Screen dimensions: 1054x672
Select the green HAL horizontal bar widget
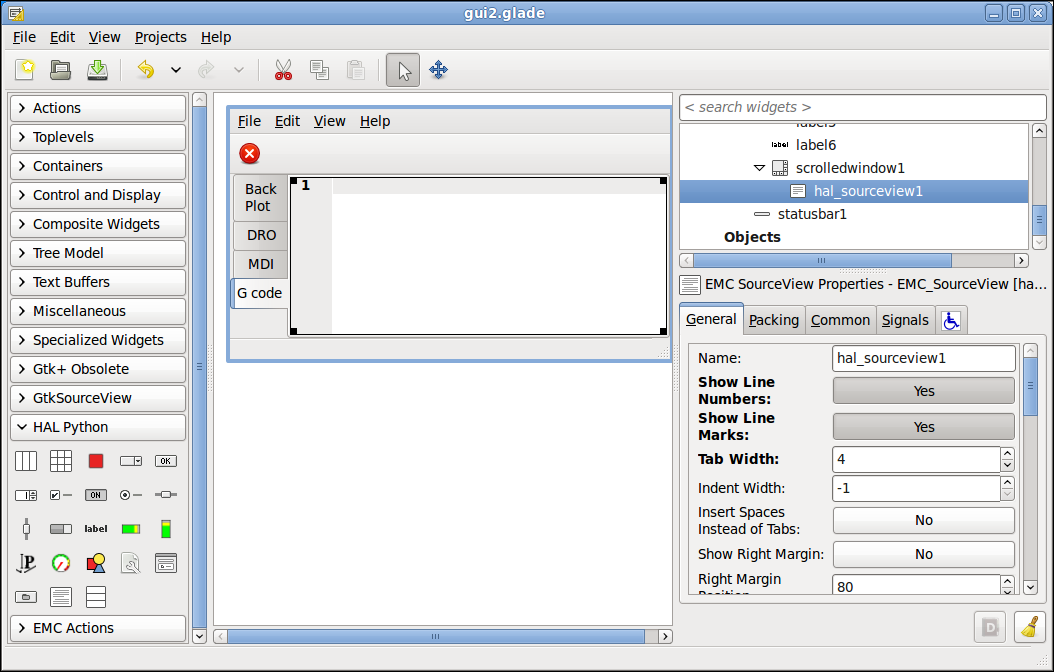click(131, 529)
